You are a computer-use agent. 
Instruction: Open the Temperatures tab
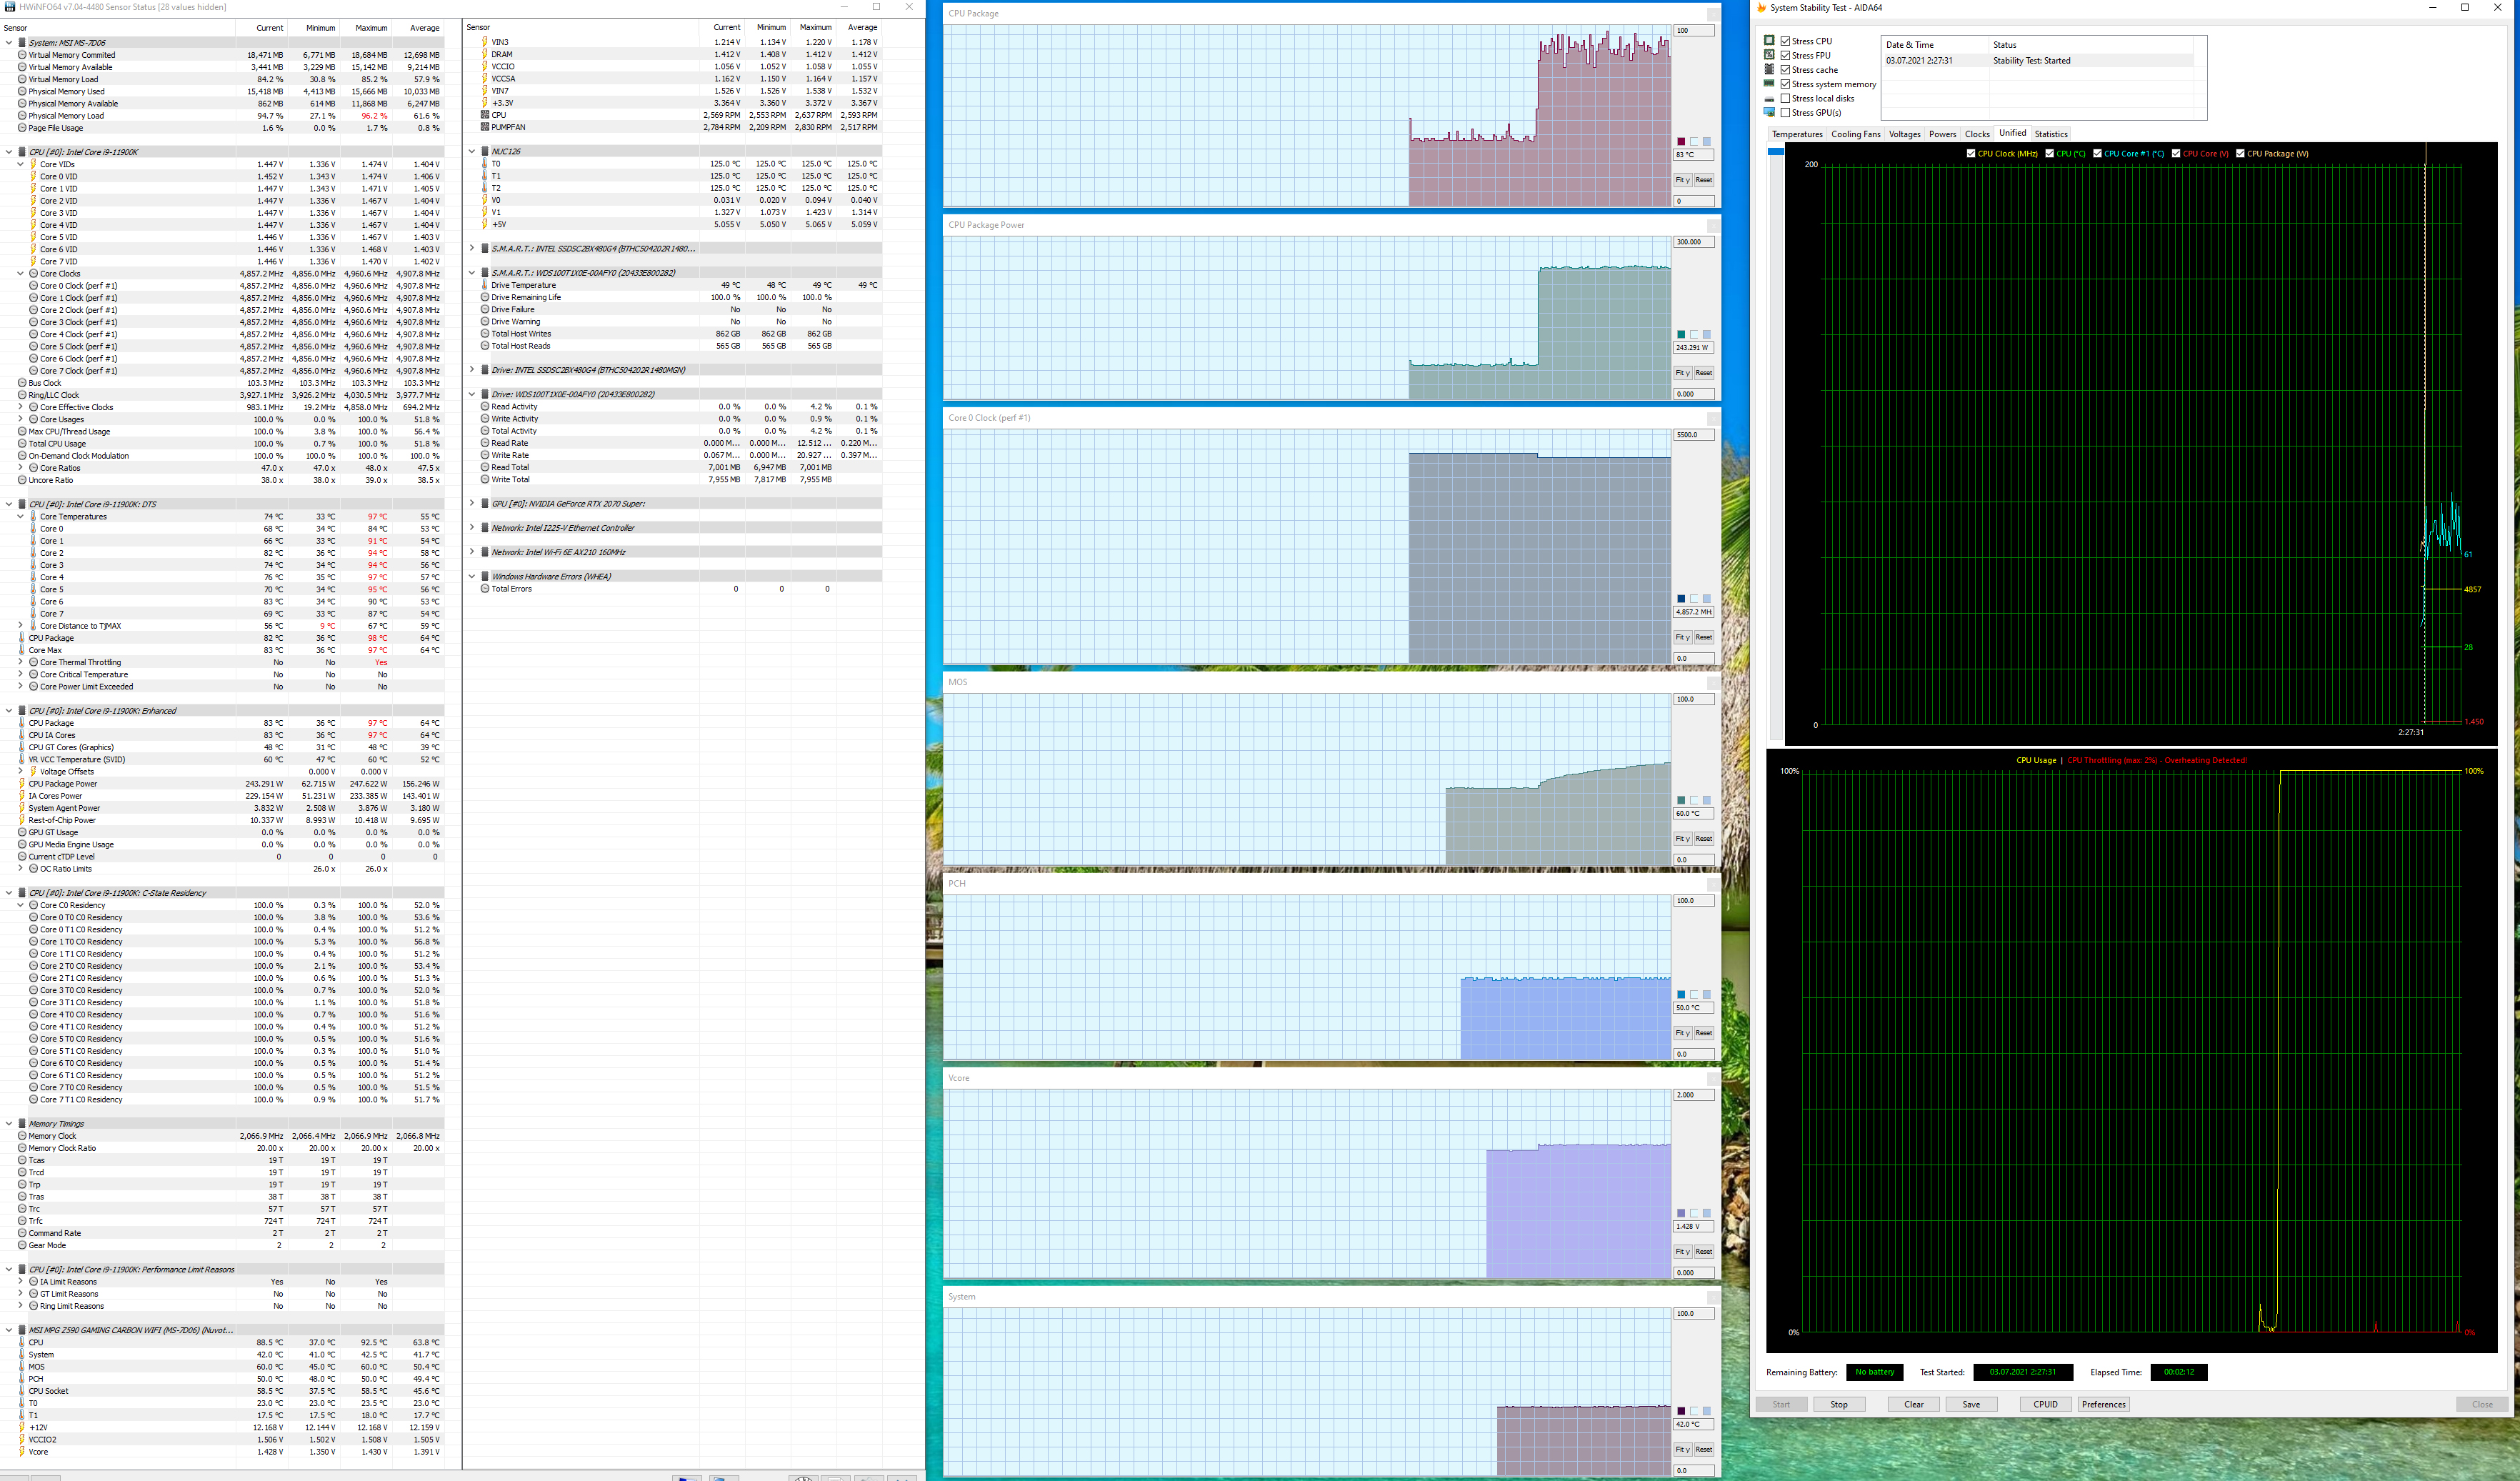tap(1796, 134)
